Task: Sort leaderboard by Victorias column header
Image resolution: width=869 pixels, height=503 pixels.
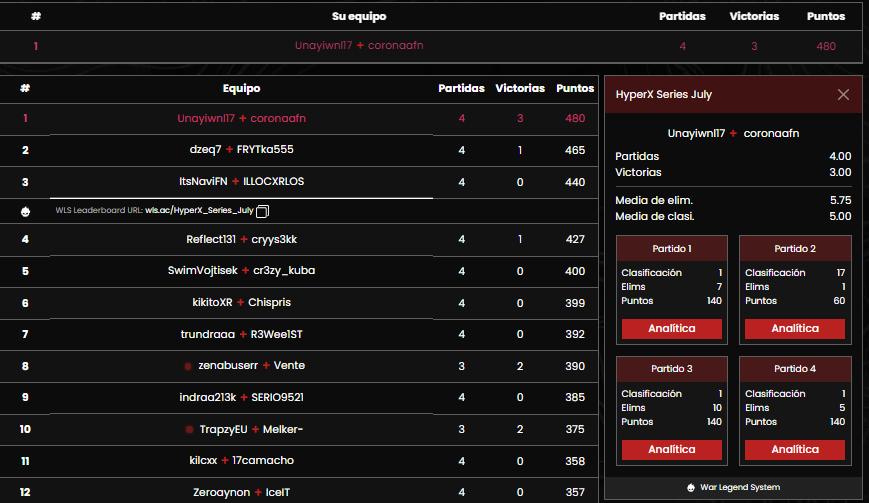Action: pos(520,89)
